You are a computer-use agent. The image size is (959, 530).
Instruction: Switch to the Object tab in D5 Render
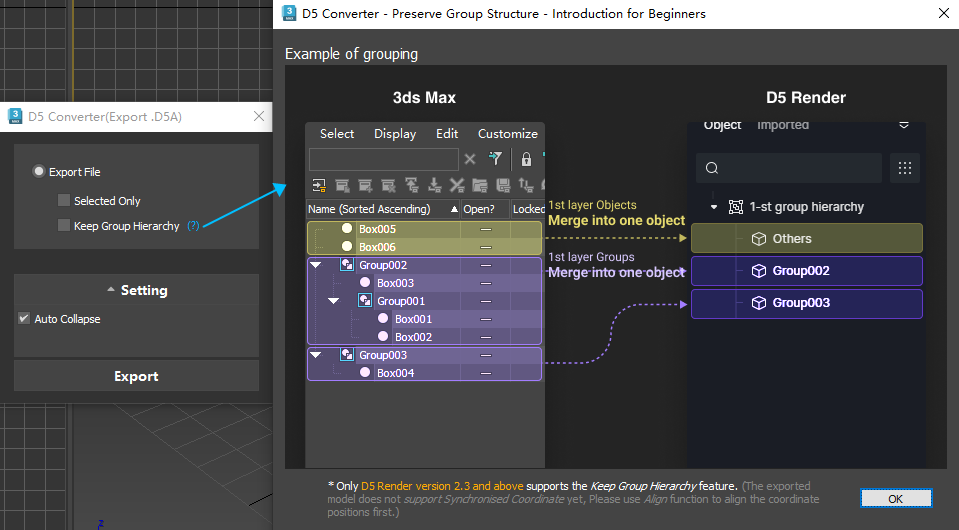click(x=722, y=125)
